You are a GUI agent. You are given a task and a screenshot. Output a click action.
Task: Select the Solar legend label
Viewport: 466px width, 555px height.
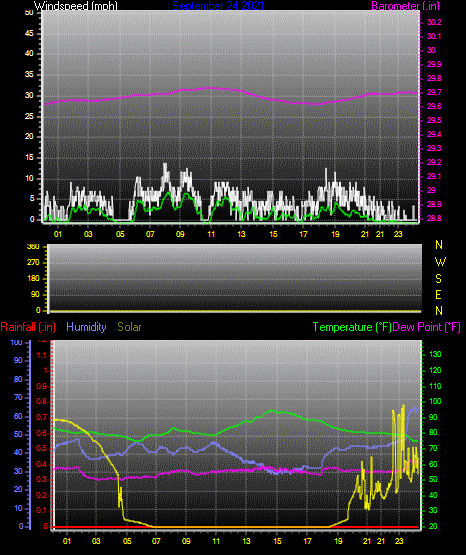(129, 327)
